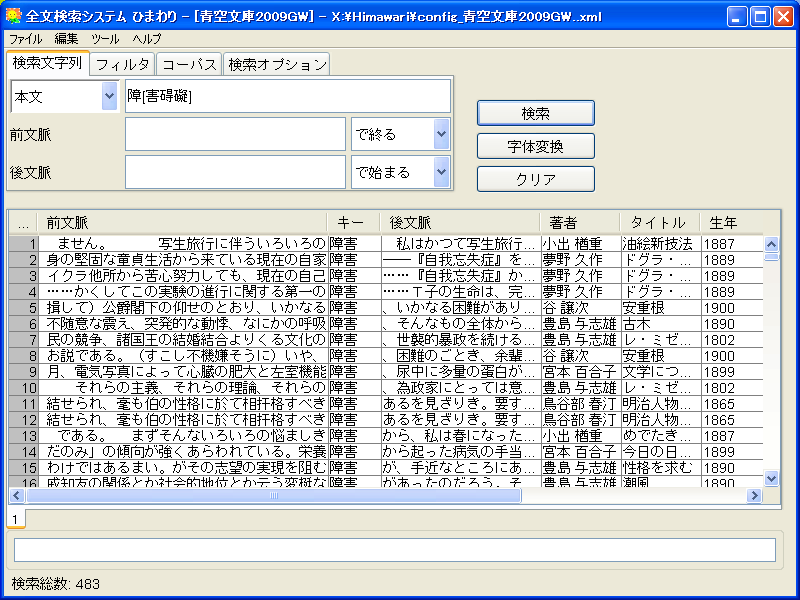Click the Himawari app icon in title bar
Image resolution: width=800 pixels, height=600 pixels.
pos(13,16)
